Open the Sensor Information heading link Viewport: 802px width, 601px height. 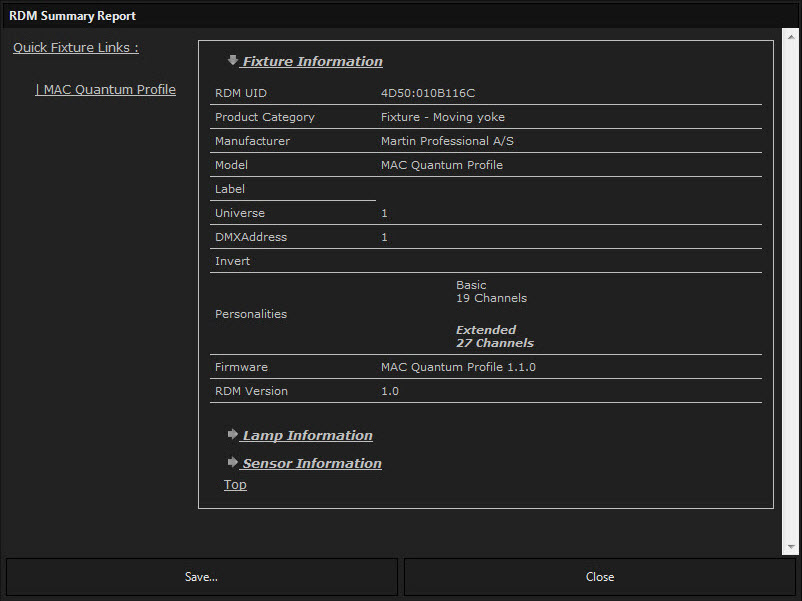click(312, 463)
